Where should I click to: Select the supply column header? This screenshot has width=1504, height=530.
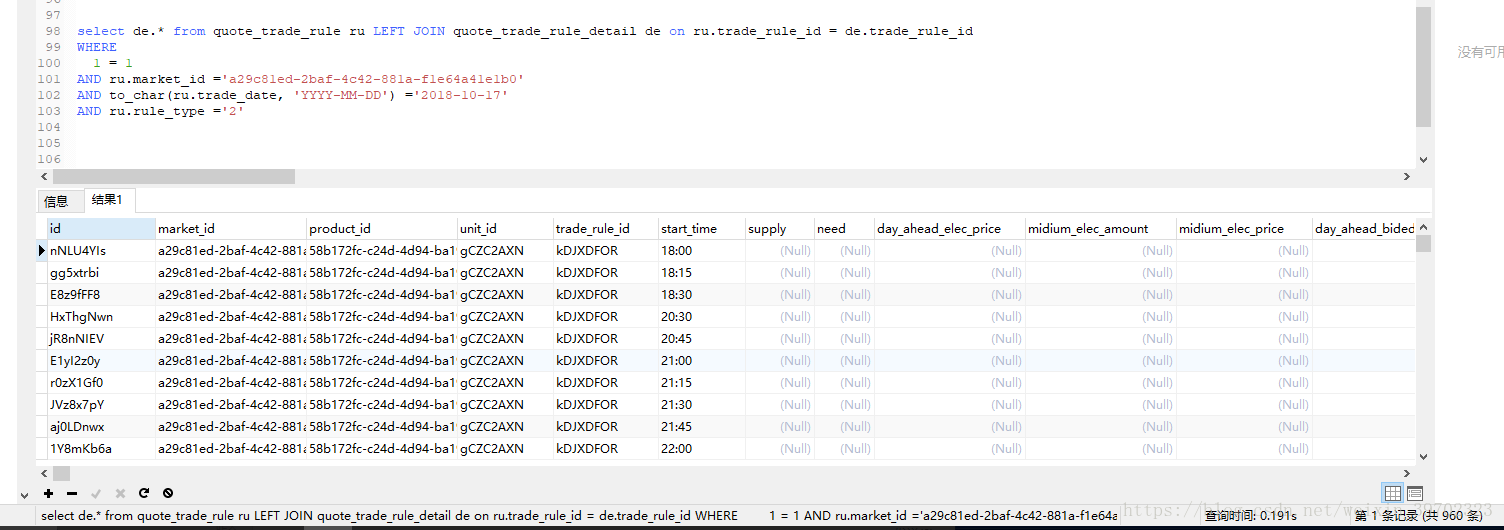point(780,228)
